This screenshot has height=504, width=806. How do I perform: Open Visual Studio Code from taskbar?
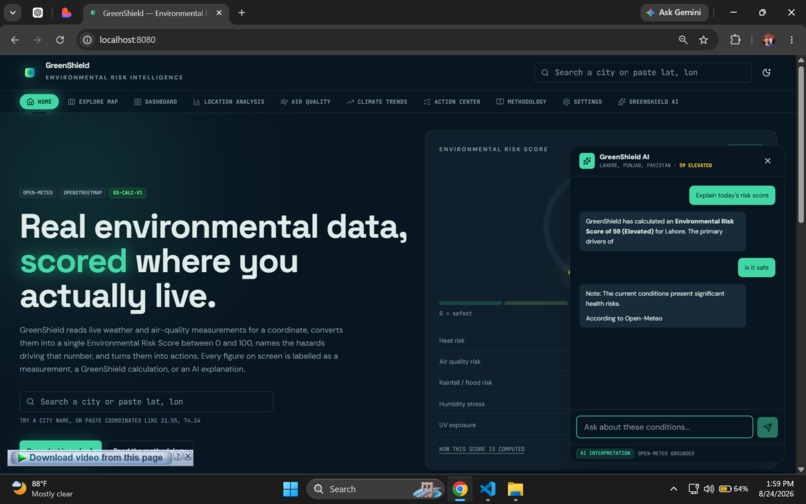tap(488, 489)
